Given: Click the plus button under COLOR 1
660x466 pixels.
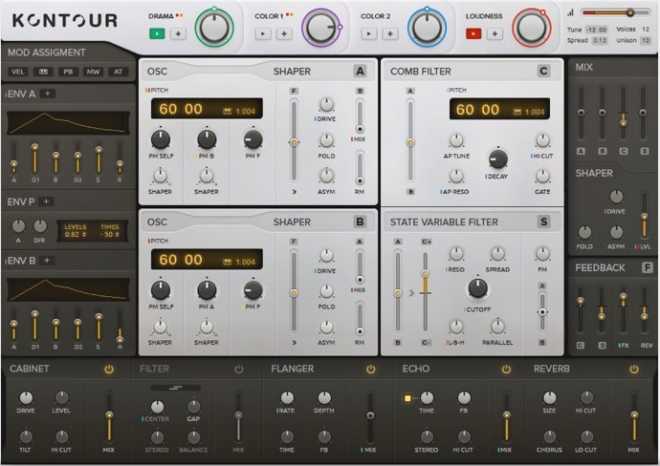Looking at the screenshot, I should (x=284, y=33).
